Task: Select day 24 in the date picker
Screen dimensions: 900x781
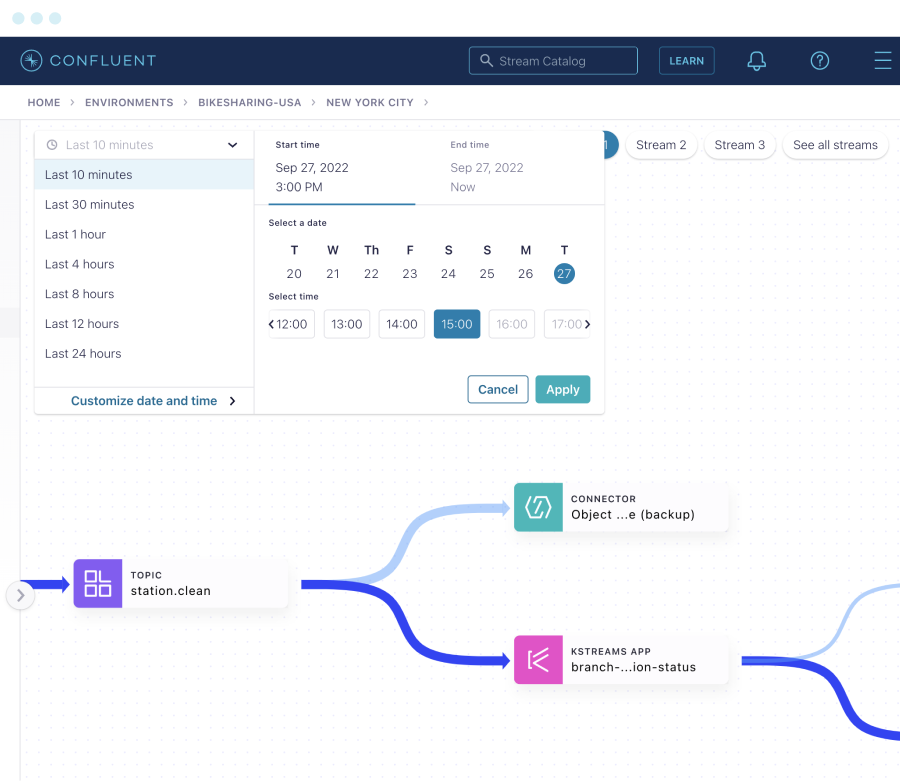Action: pos(448,273)
